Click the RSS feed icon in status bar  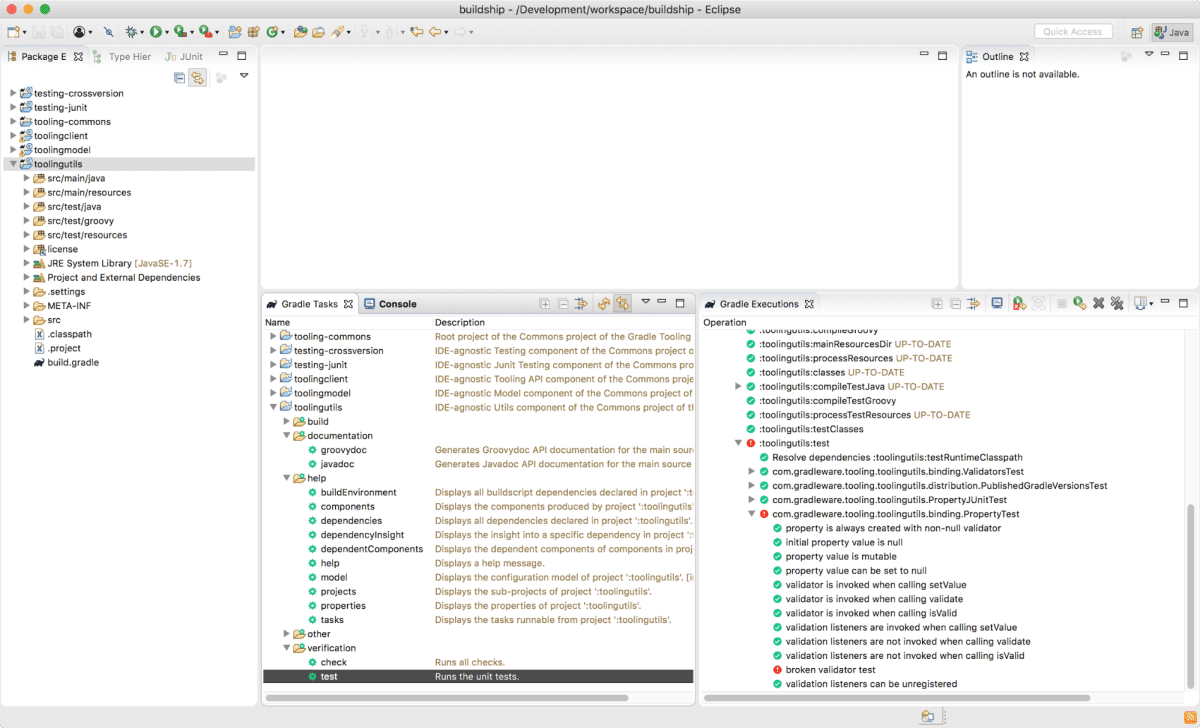1190,716
